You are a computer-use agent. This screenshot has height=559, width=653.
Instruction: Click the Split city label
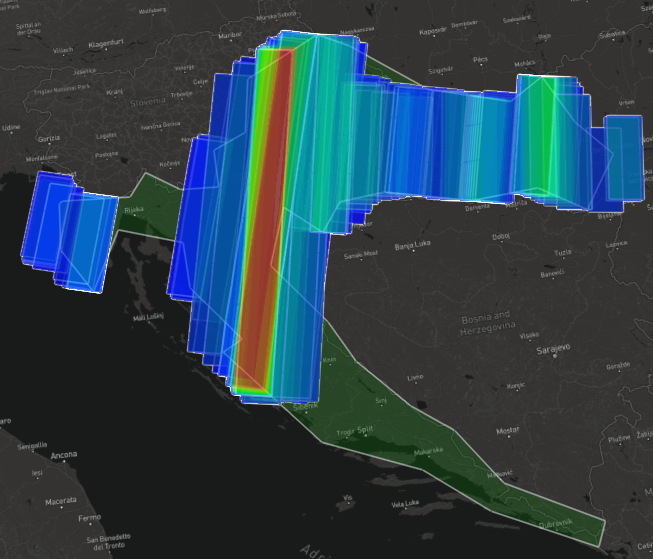(368, 431)
